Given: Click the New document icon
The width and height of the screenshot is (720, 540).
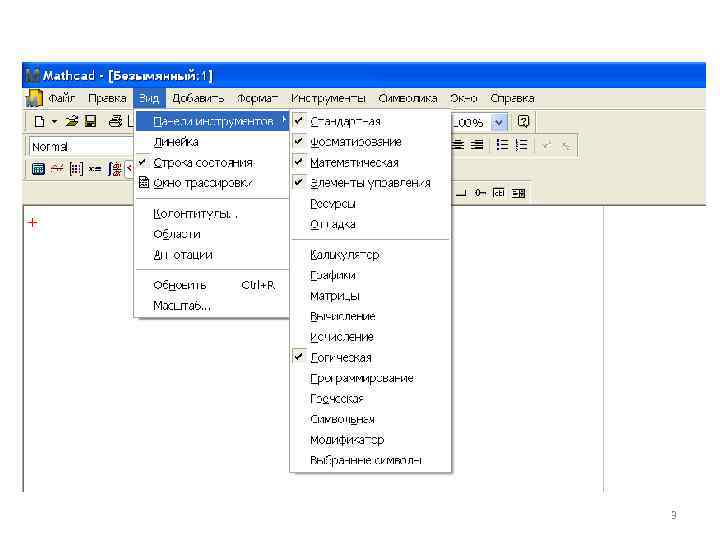Looking at the screenshot, I should click(x=39, y=122).
